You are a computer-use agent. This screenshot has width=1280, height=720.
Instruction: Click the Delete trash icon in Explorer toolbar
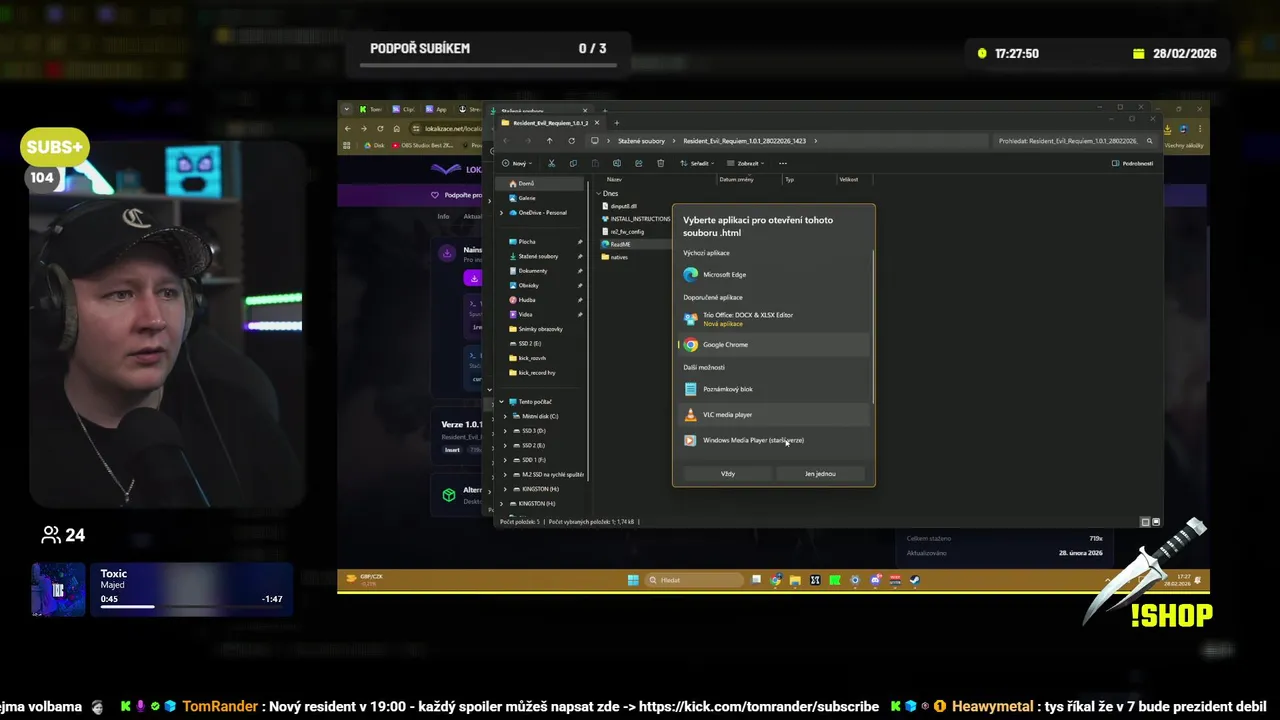pyautogui.click(x=660, y=163)
